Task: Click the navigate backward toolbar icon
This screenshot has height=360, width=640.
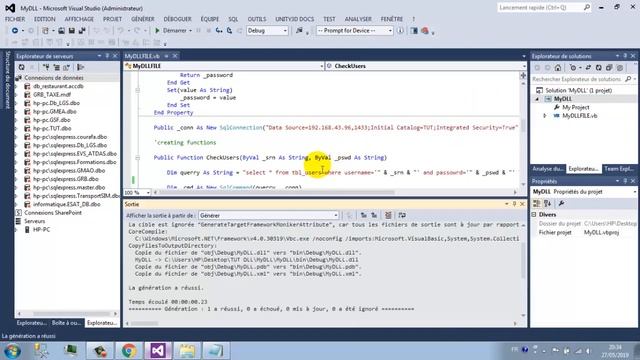Action: coord(15,31)
